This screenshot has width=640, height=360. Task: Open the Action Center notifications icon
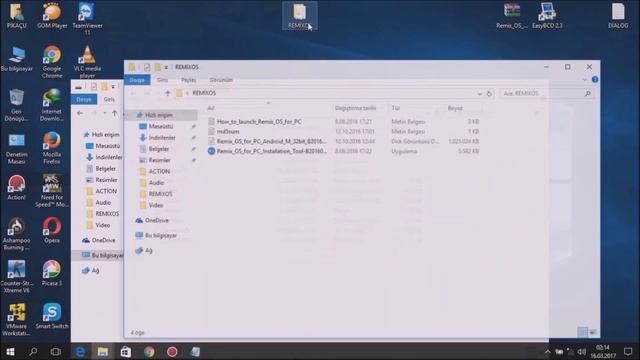(628, 351)
